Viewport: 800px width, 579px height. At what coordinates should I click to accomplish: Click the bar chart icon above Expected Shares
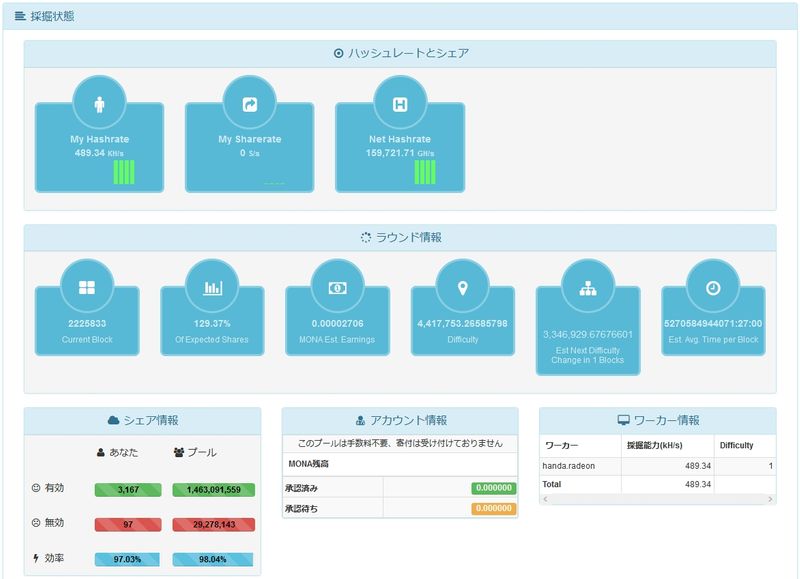point(212,287)
